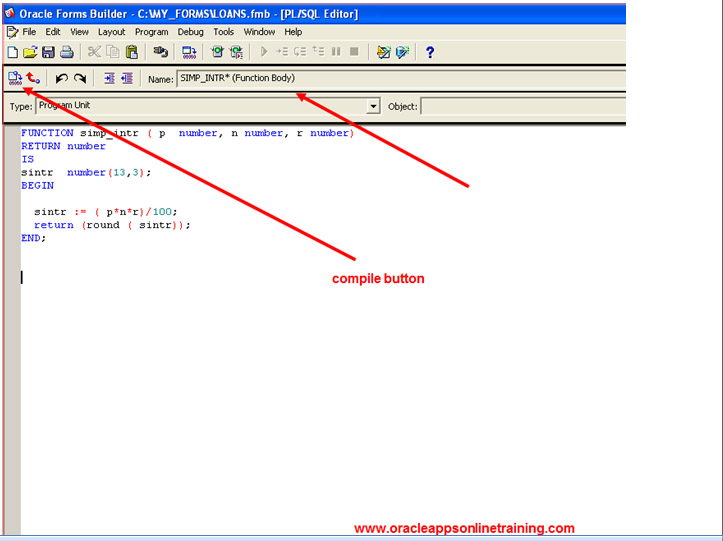Open the Tools menu
This screenshot has width=723, height=541.
point(223,32)
